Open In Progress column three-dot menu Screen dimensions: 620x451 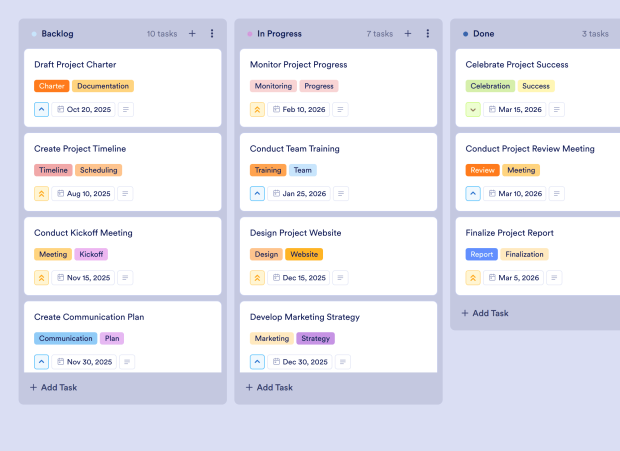coord(428,34)
